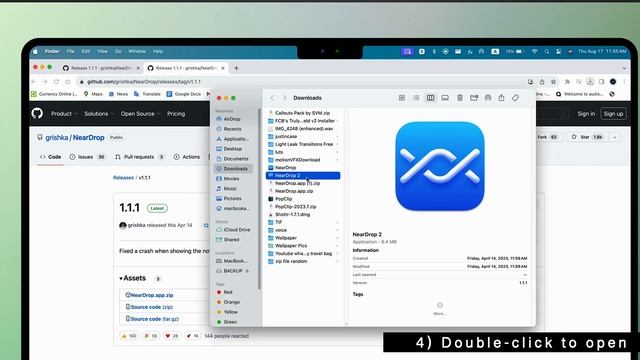Open the View menu
This screenshot has width=640, height=360.
pyautogui.click(x=102, y=51)
